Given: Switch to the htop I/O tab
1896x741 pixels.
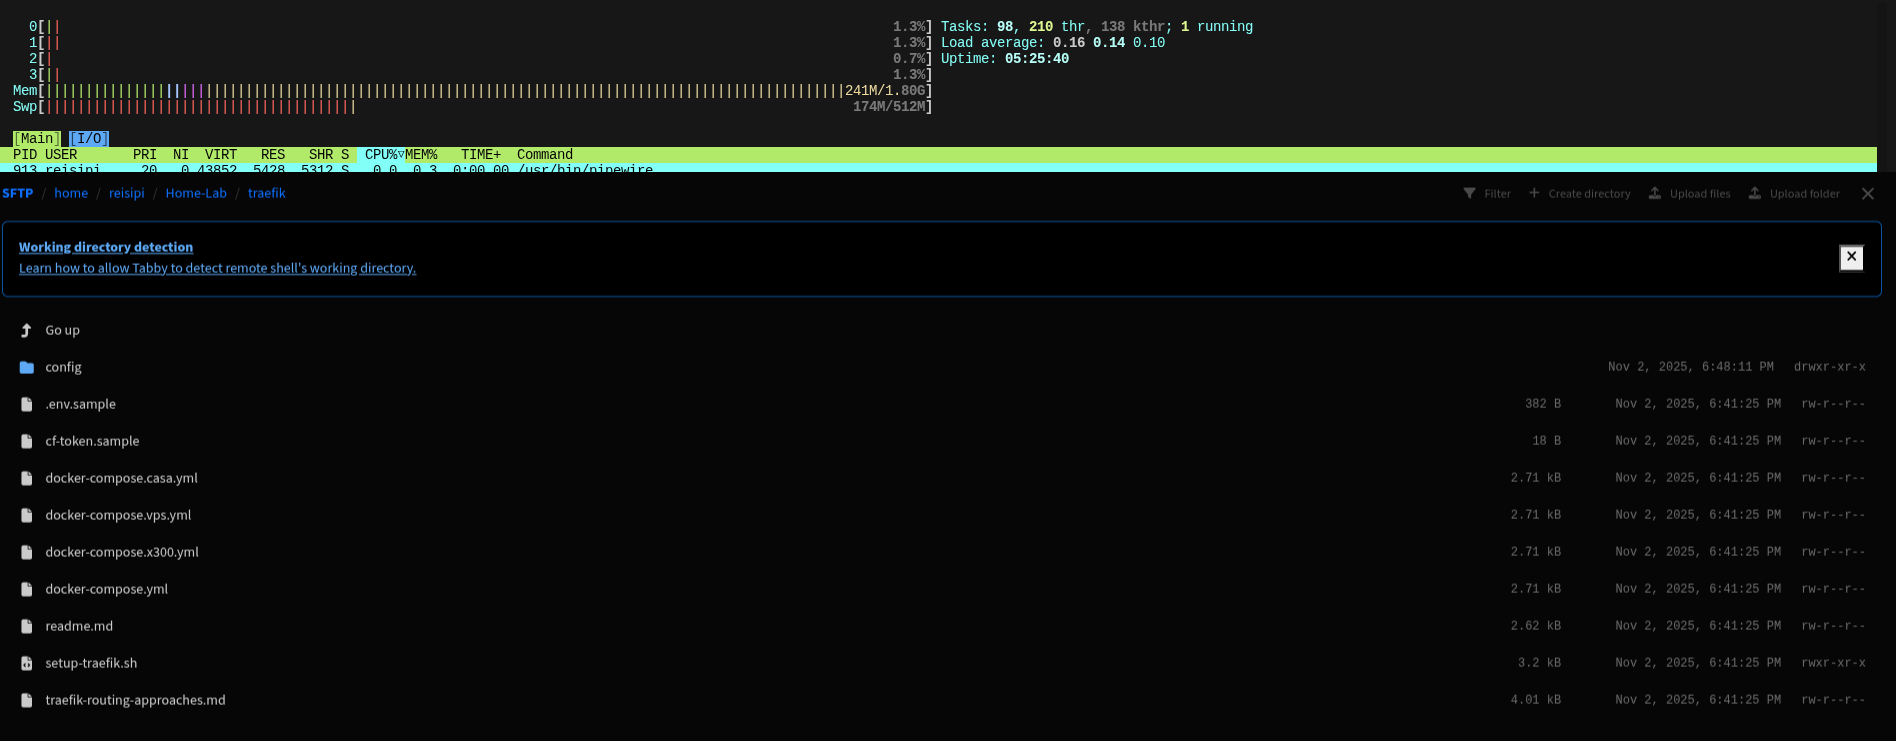Looking at the screenshot, I should click(x=89, y=139).
